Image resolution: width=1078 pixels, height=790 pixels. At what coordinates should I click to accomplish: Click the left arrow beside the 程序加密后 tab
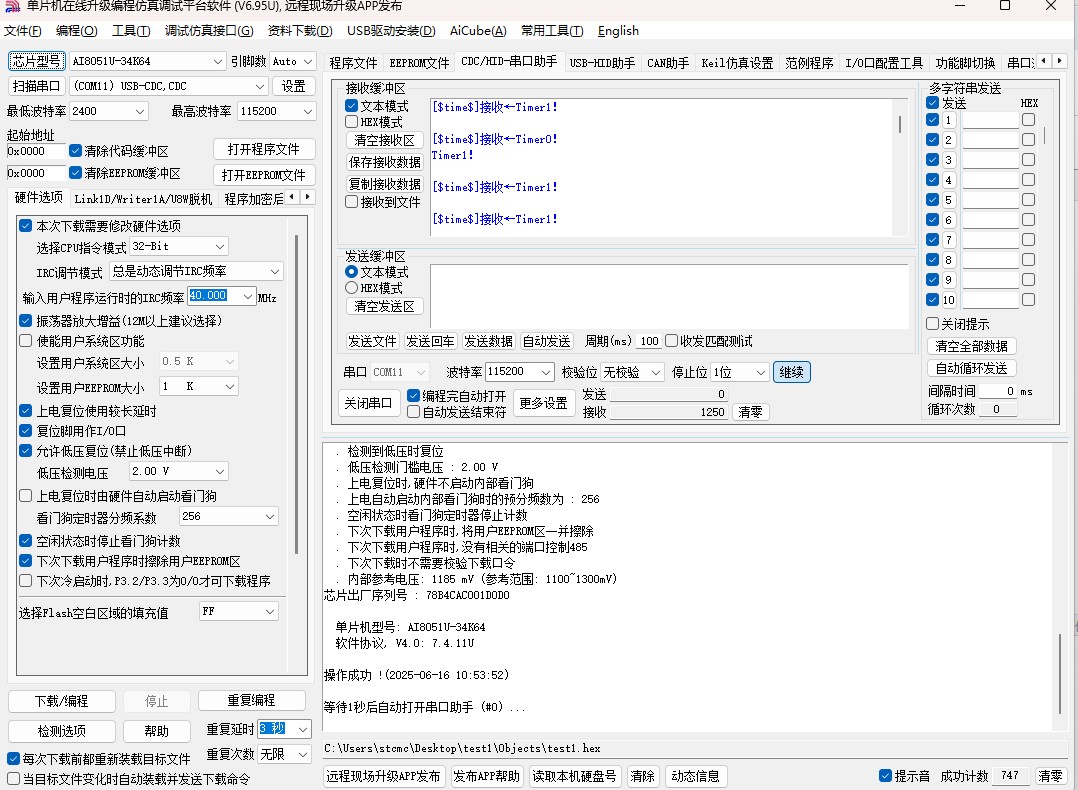pyautogui.click(x=293, y=198)
